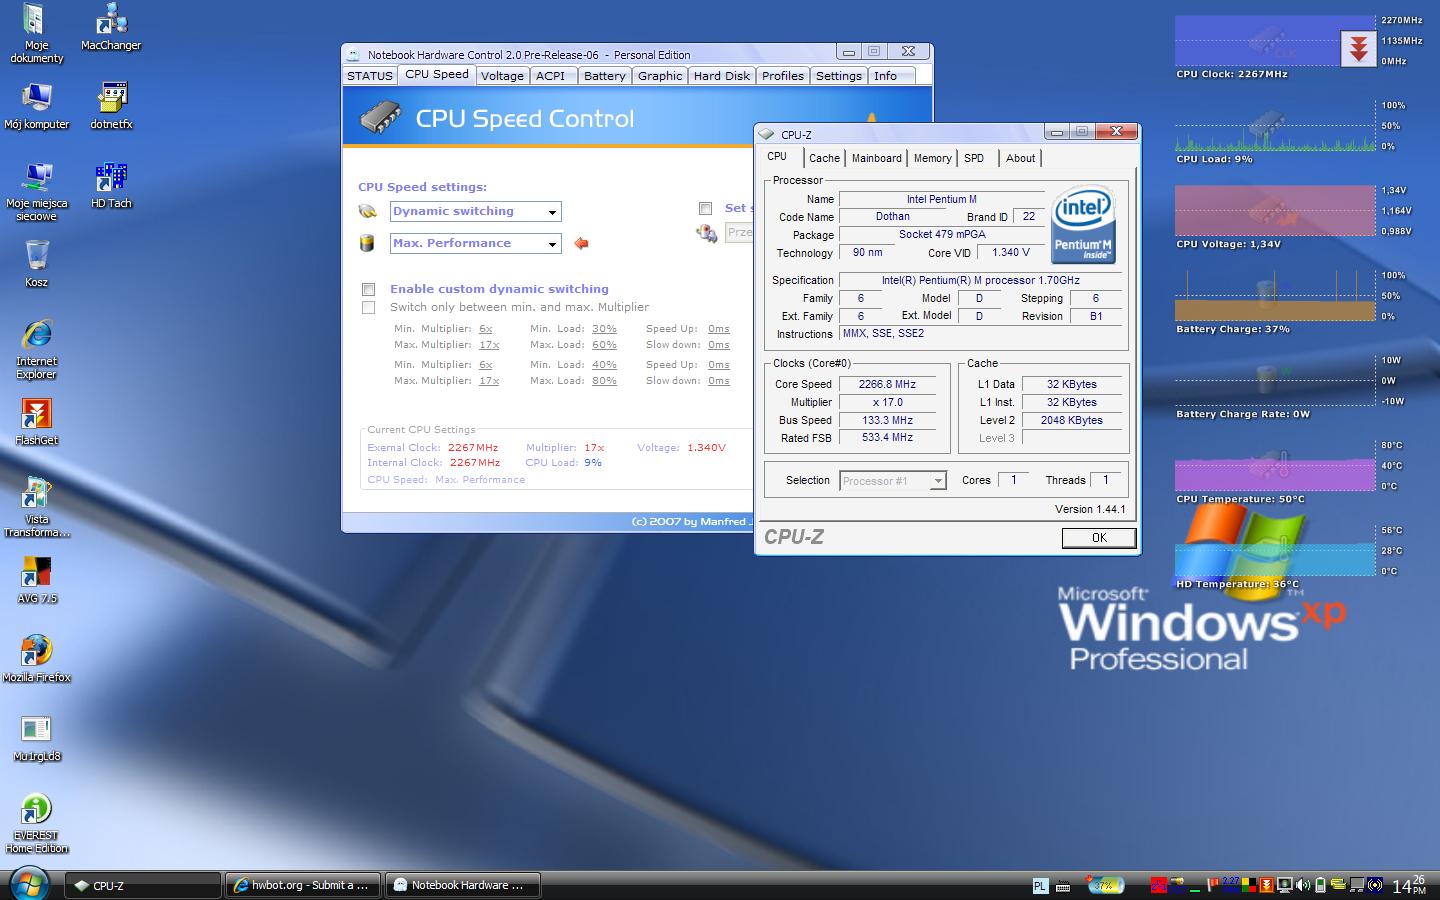Click CPU-Z taskbar button

point(143,885)
